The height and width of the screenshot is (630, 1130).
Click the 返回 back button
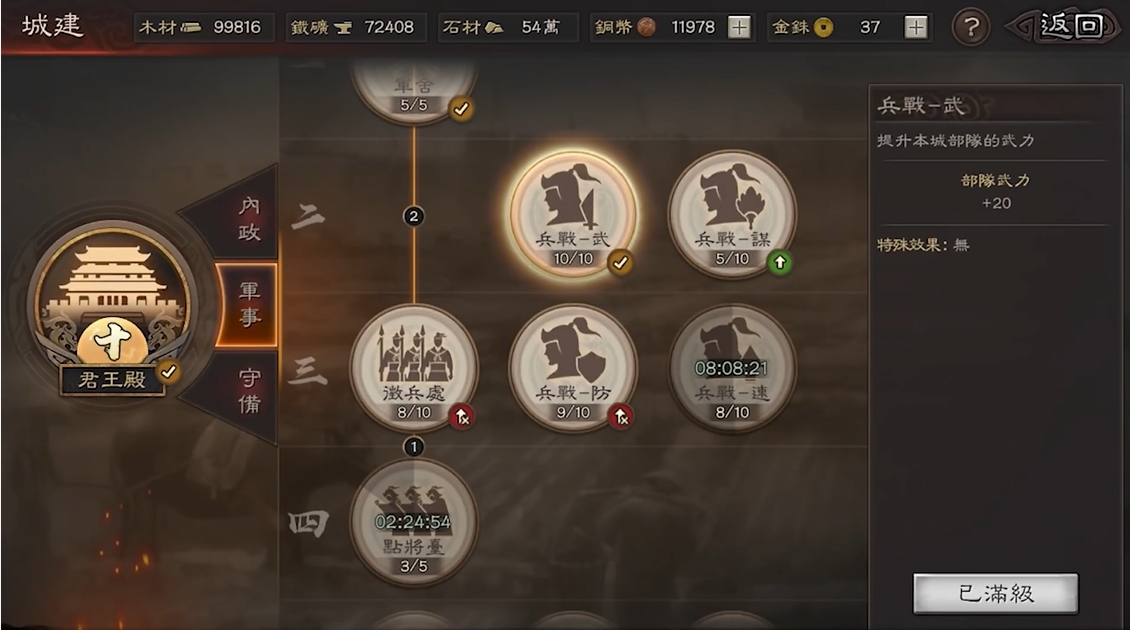click(1064, 27)
